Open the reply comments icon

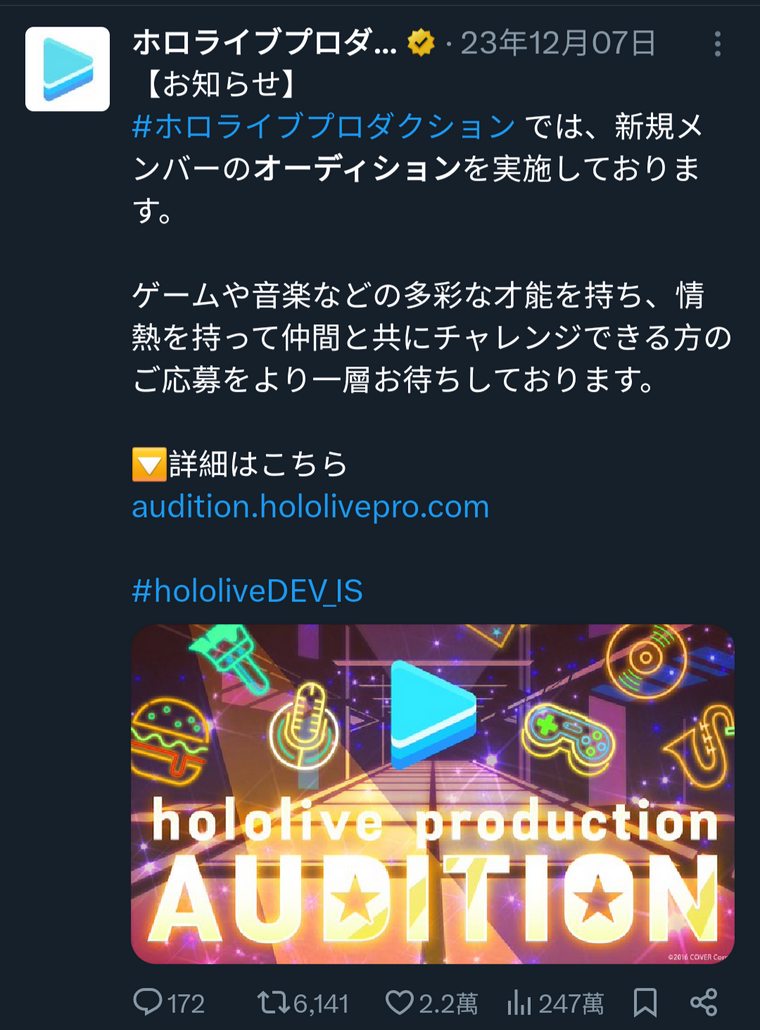(148, 1002)
